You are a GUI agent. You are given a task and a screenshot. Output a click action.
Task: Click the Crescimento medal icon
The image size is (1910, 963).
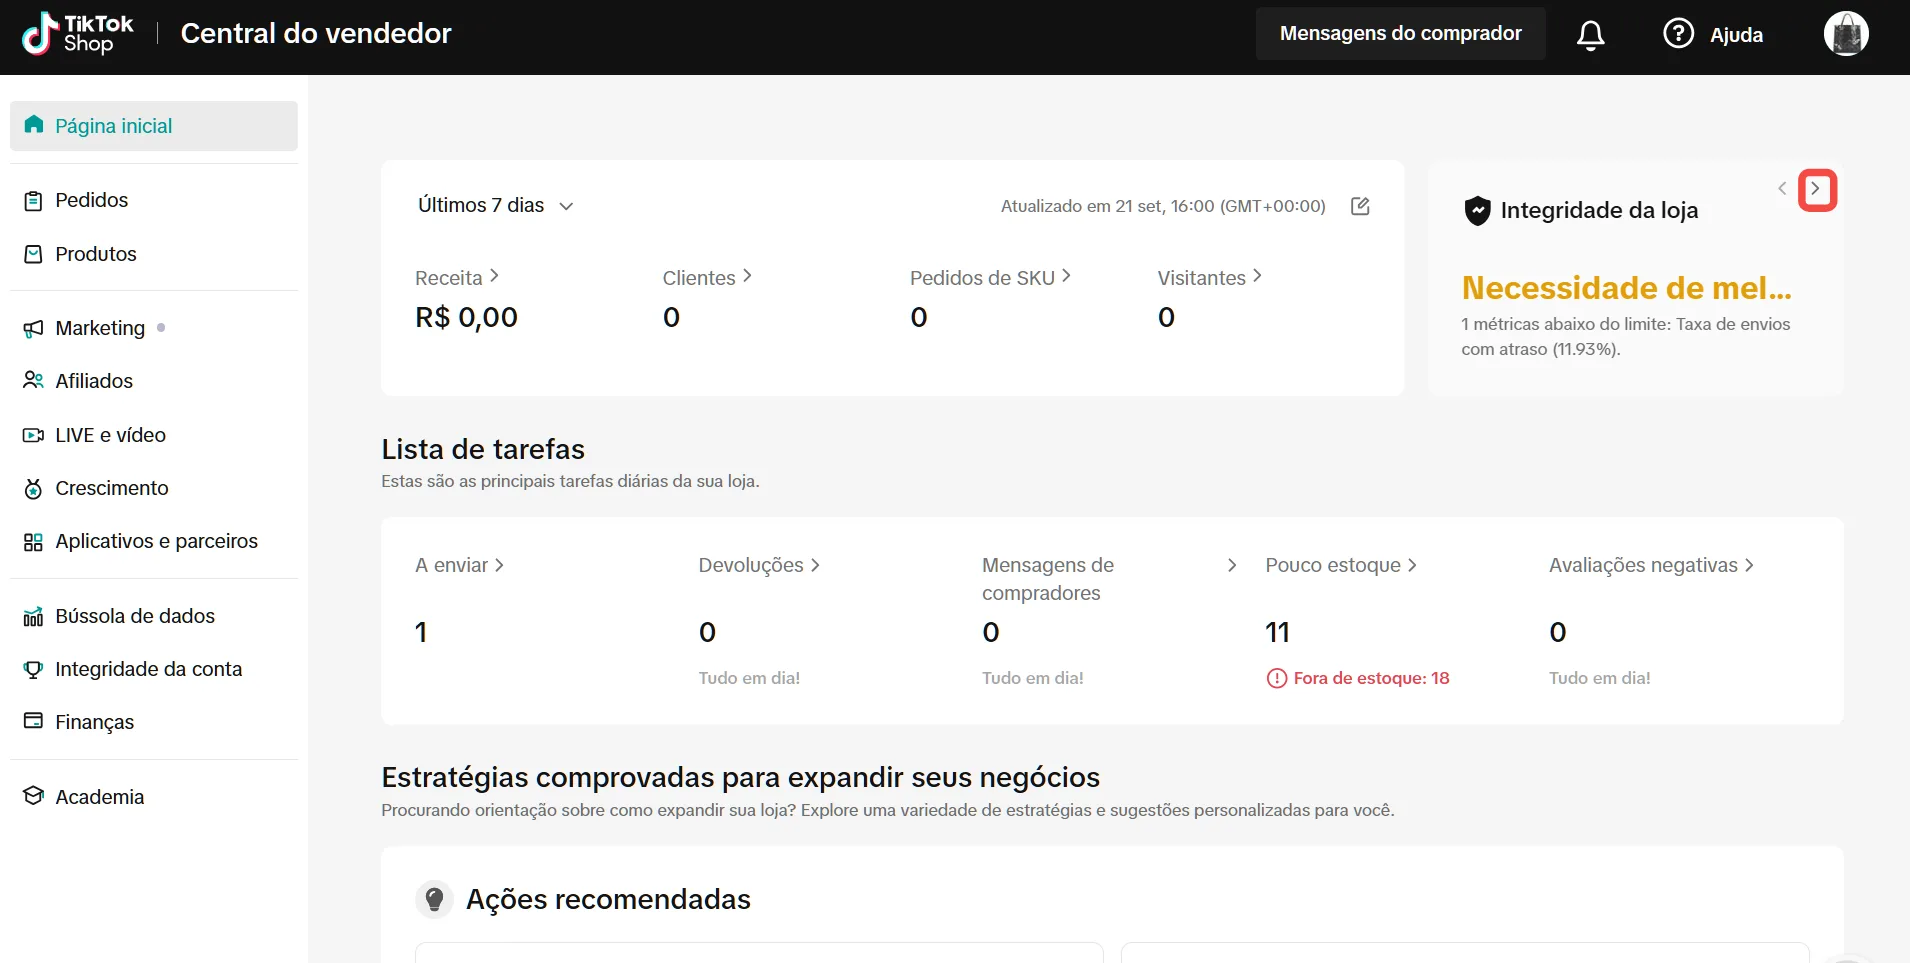point(33,488)
